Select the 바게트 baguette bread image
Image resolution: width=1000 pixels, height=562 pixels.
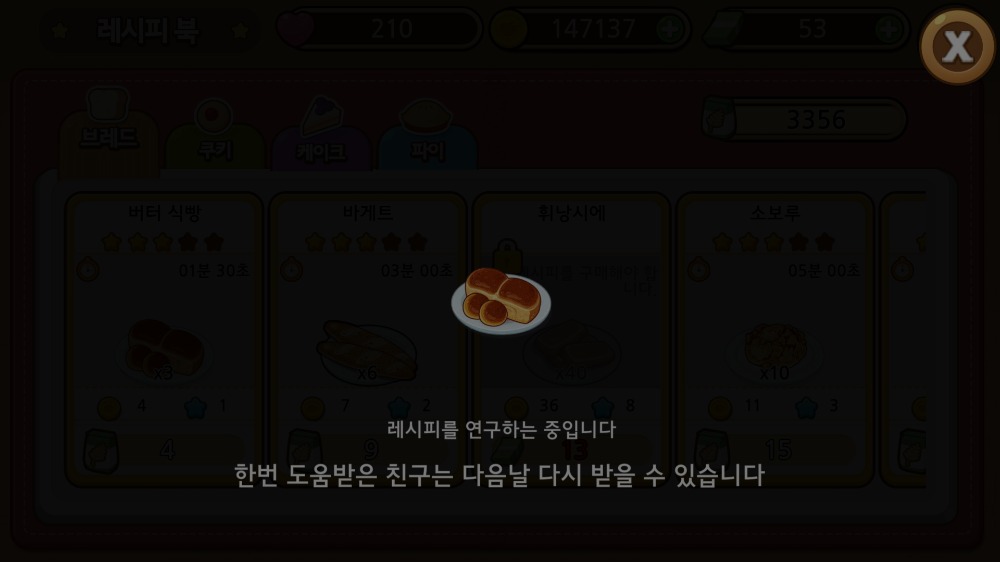click(367, 352)
